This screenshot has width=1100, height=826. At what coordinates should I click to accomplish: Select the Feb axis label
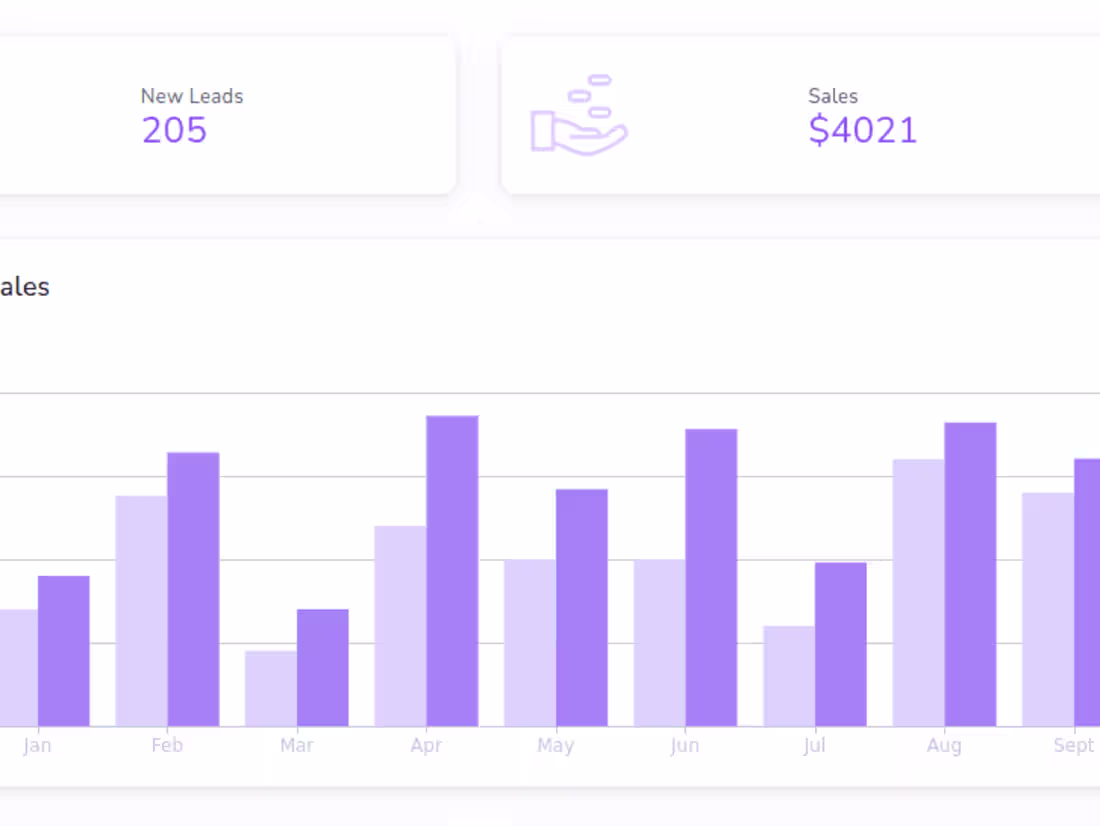167,745
